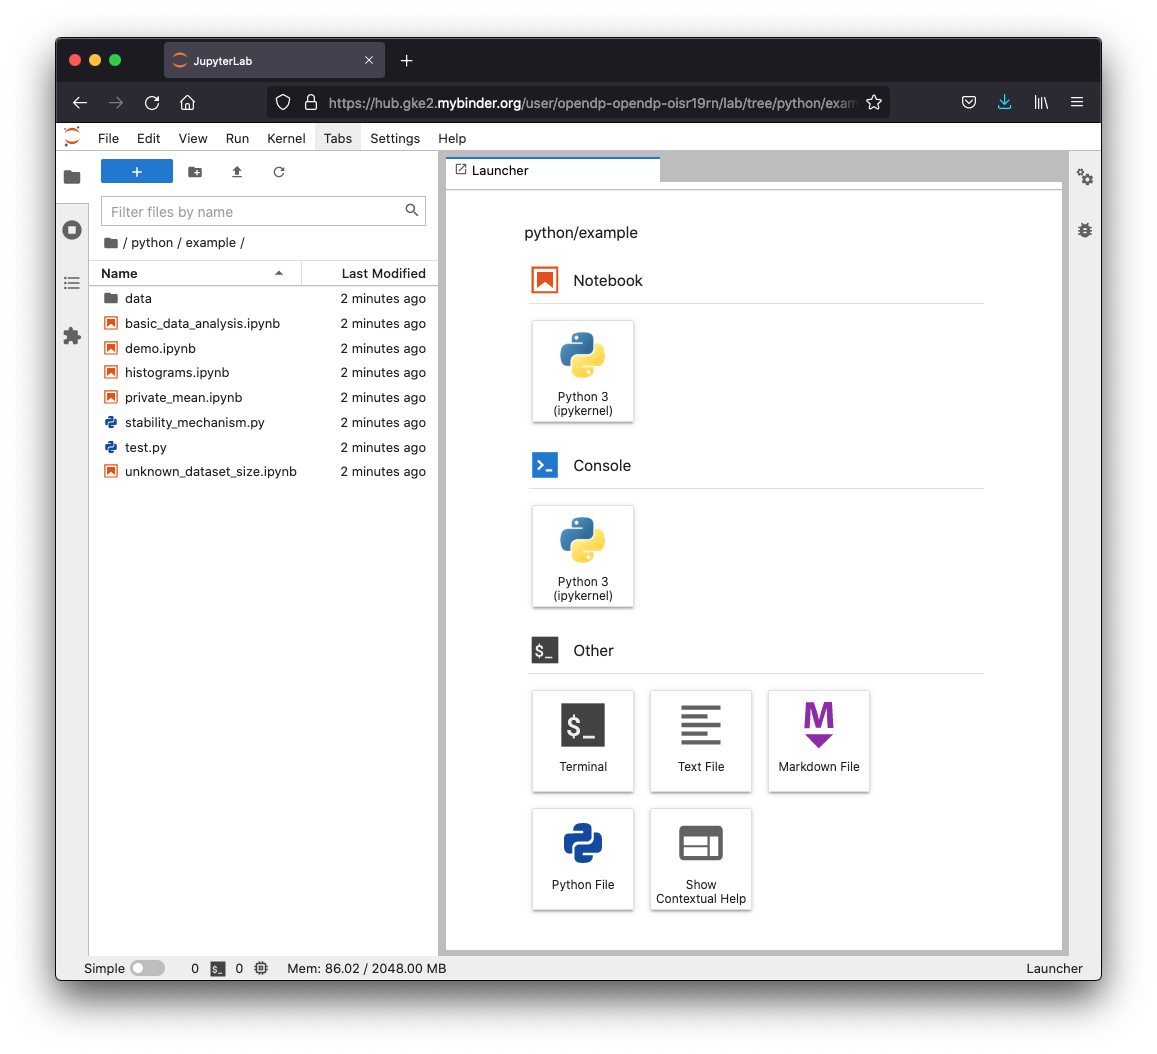Reverse file sorting via Name column arrow

coord(278,272)
